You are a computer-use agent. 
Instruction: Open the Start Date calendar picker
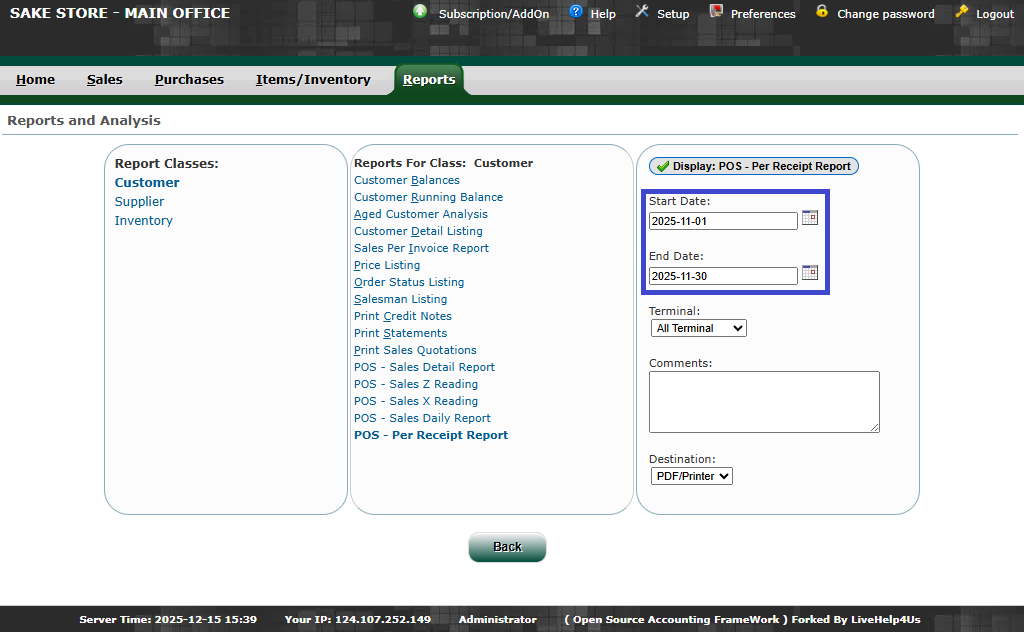click(810, 218)
